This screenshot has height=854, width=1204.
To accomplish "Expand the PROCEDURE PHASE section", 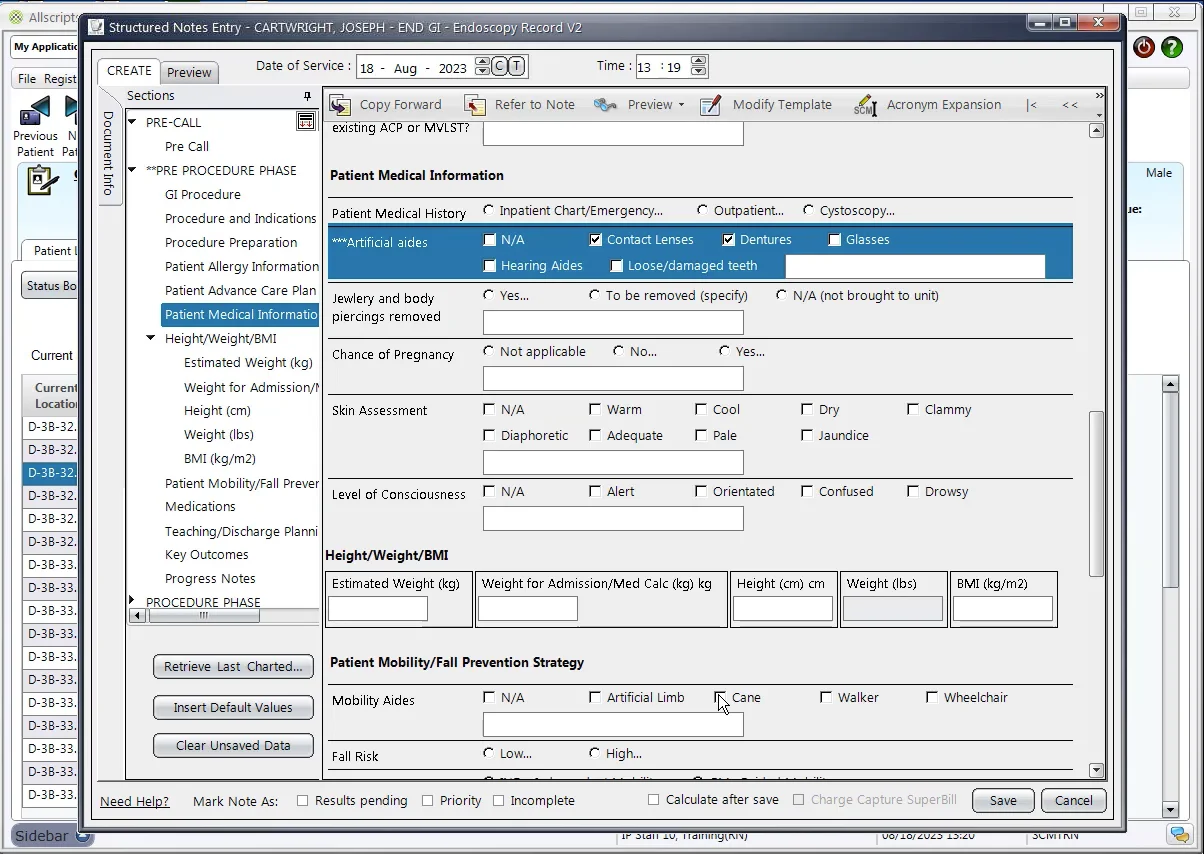I will pyautogui.click(x=132, y=600).
